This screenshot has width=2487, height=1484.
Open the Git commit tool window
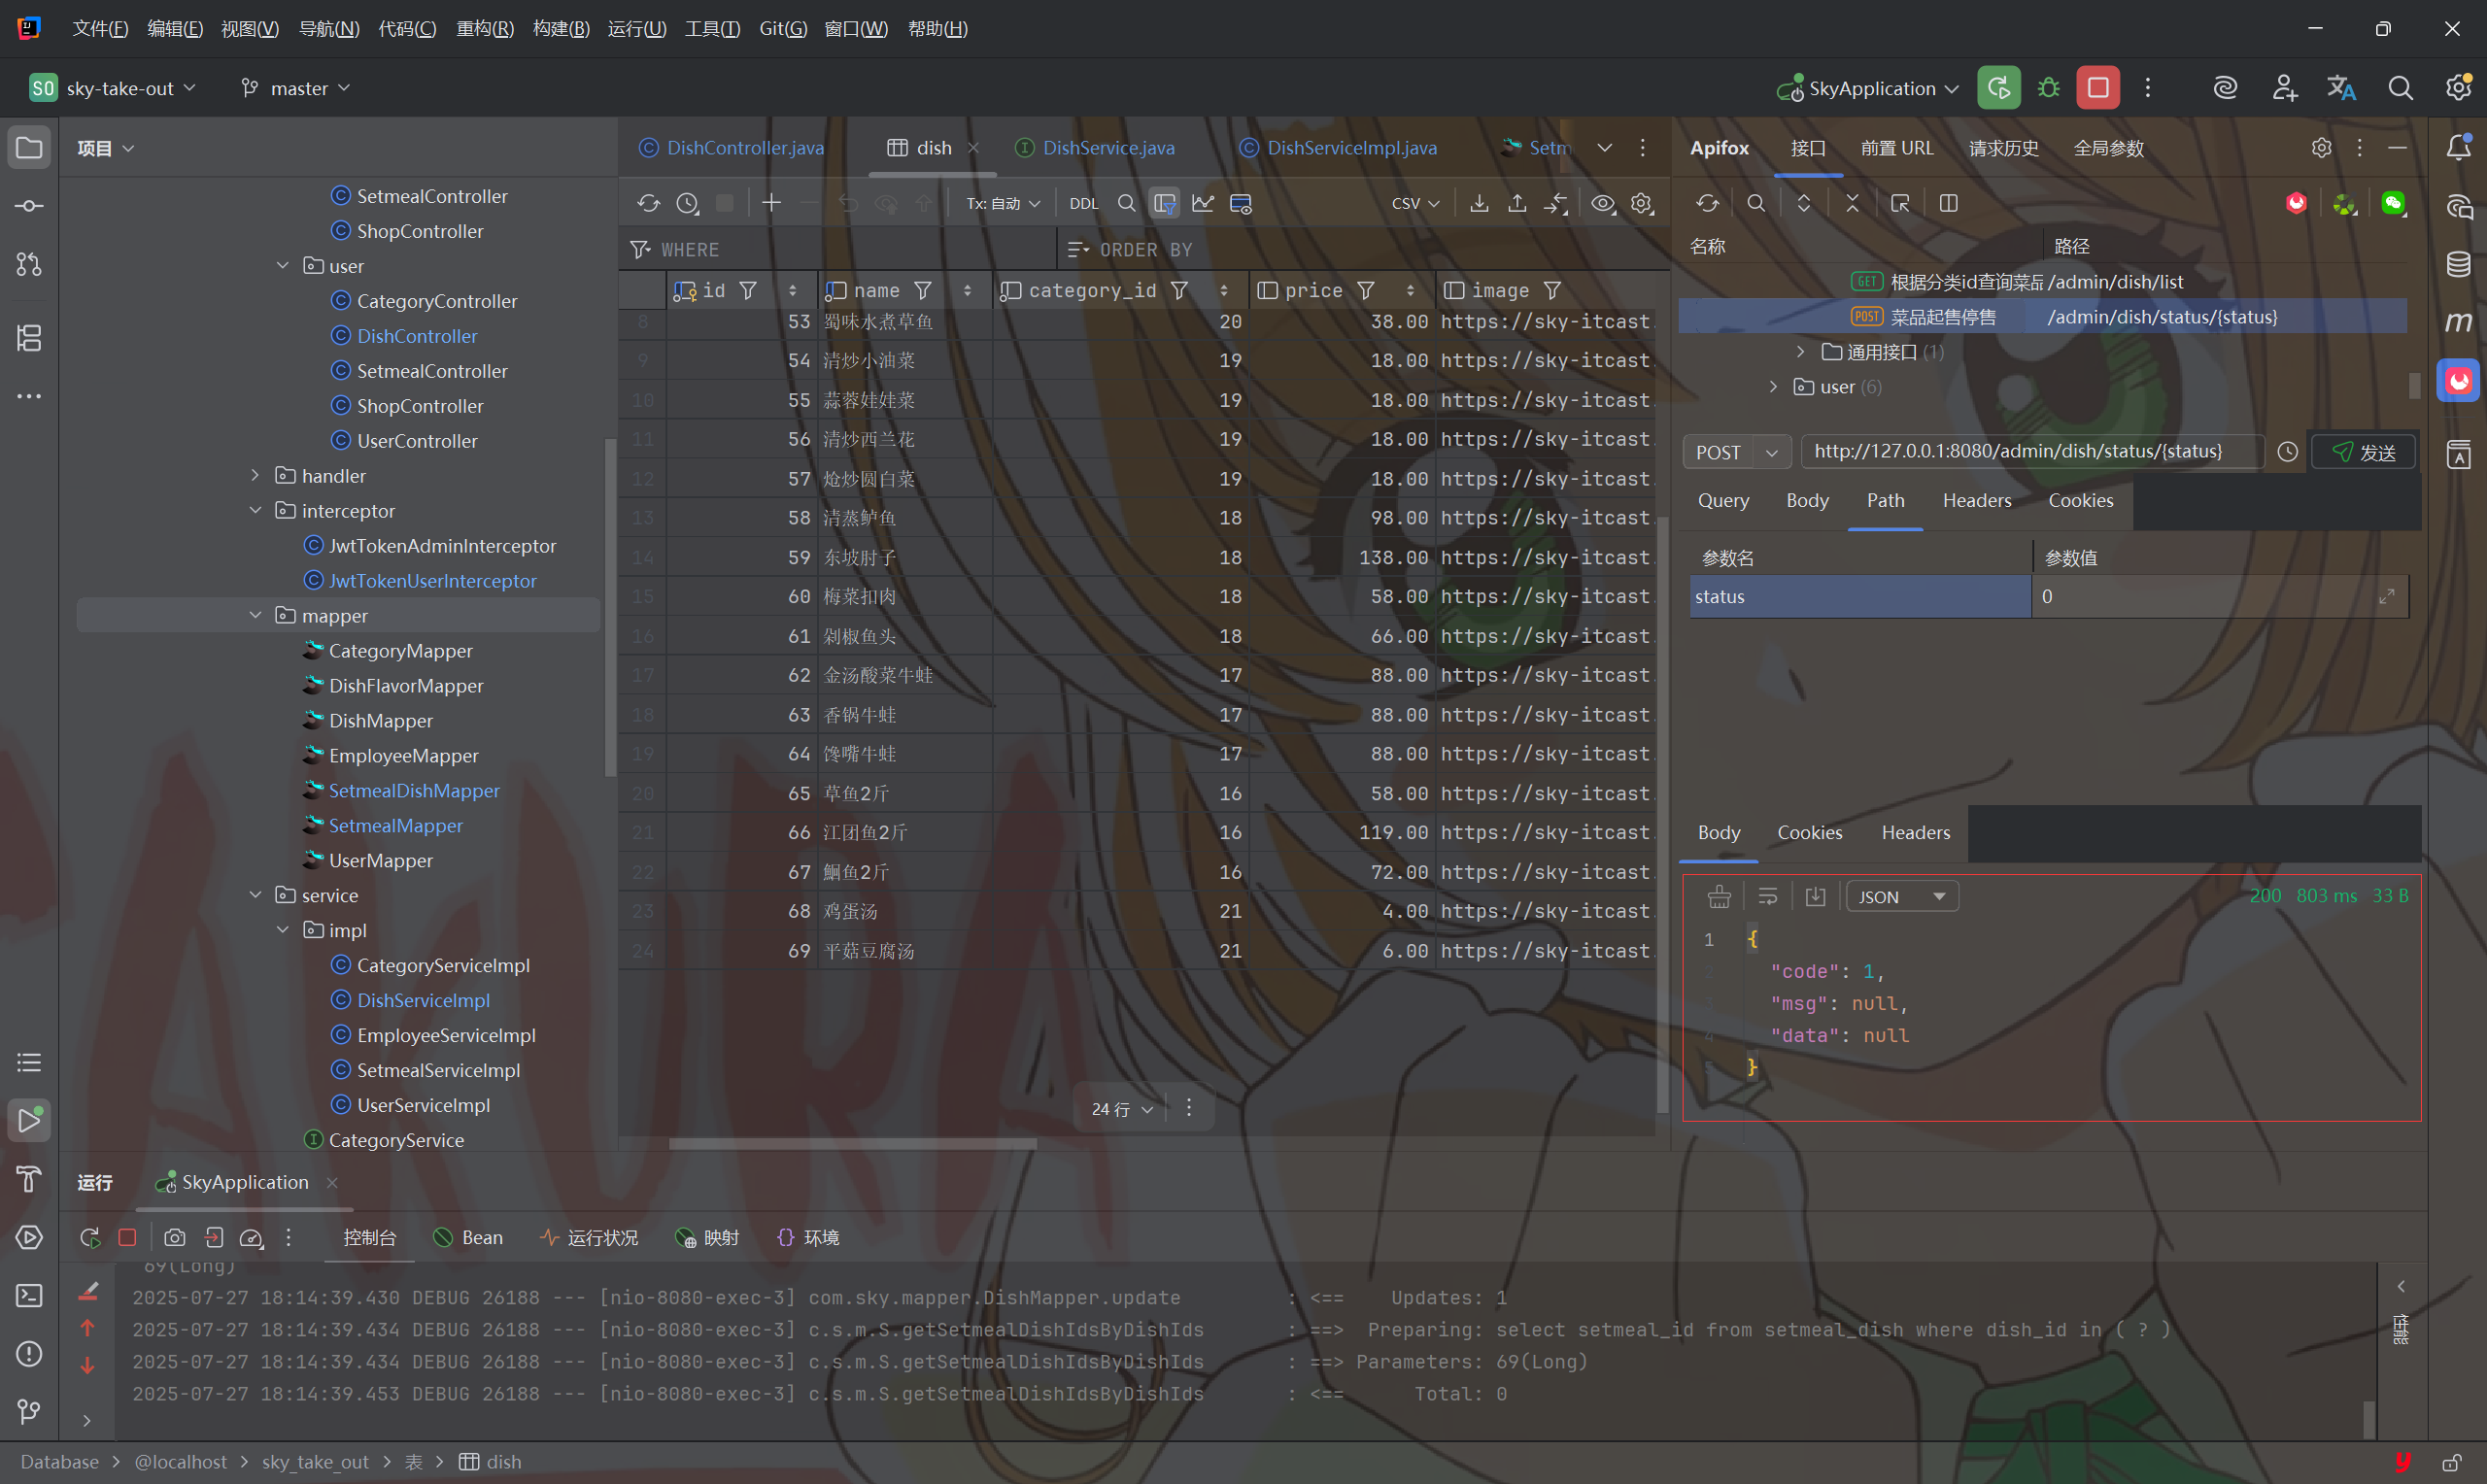click(x=29, y=206)
